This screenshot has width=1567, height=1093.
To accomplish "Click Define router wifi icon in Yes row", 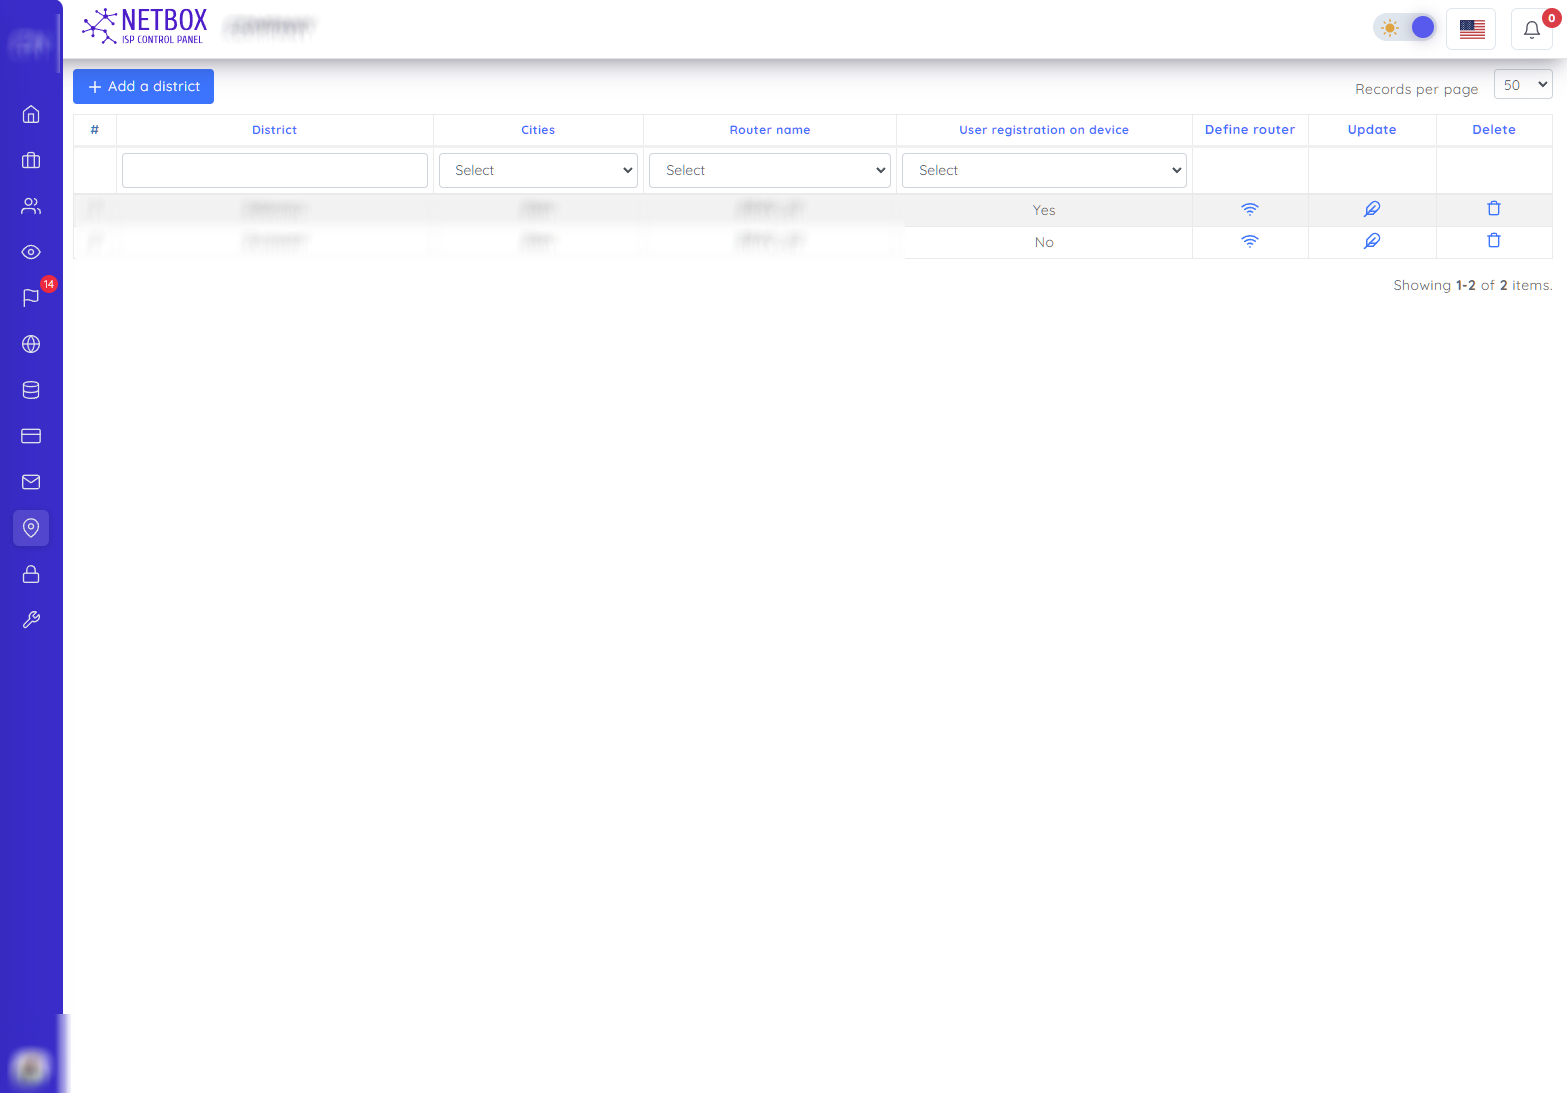I will (x=1249, y=209).
